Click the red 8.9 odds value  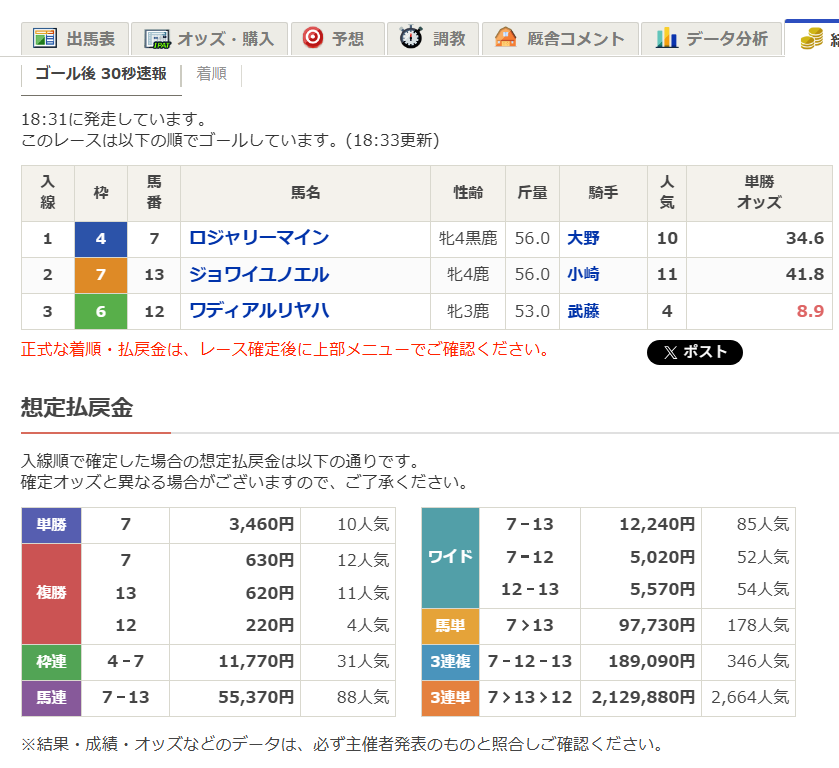(810, 310)
